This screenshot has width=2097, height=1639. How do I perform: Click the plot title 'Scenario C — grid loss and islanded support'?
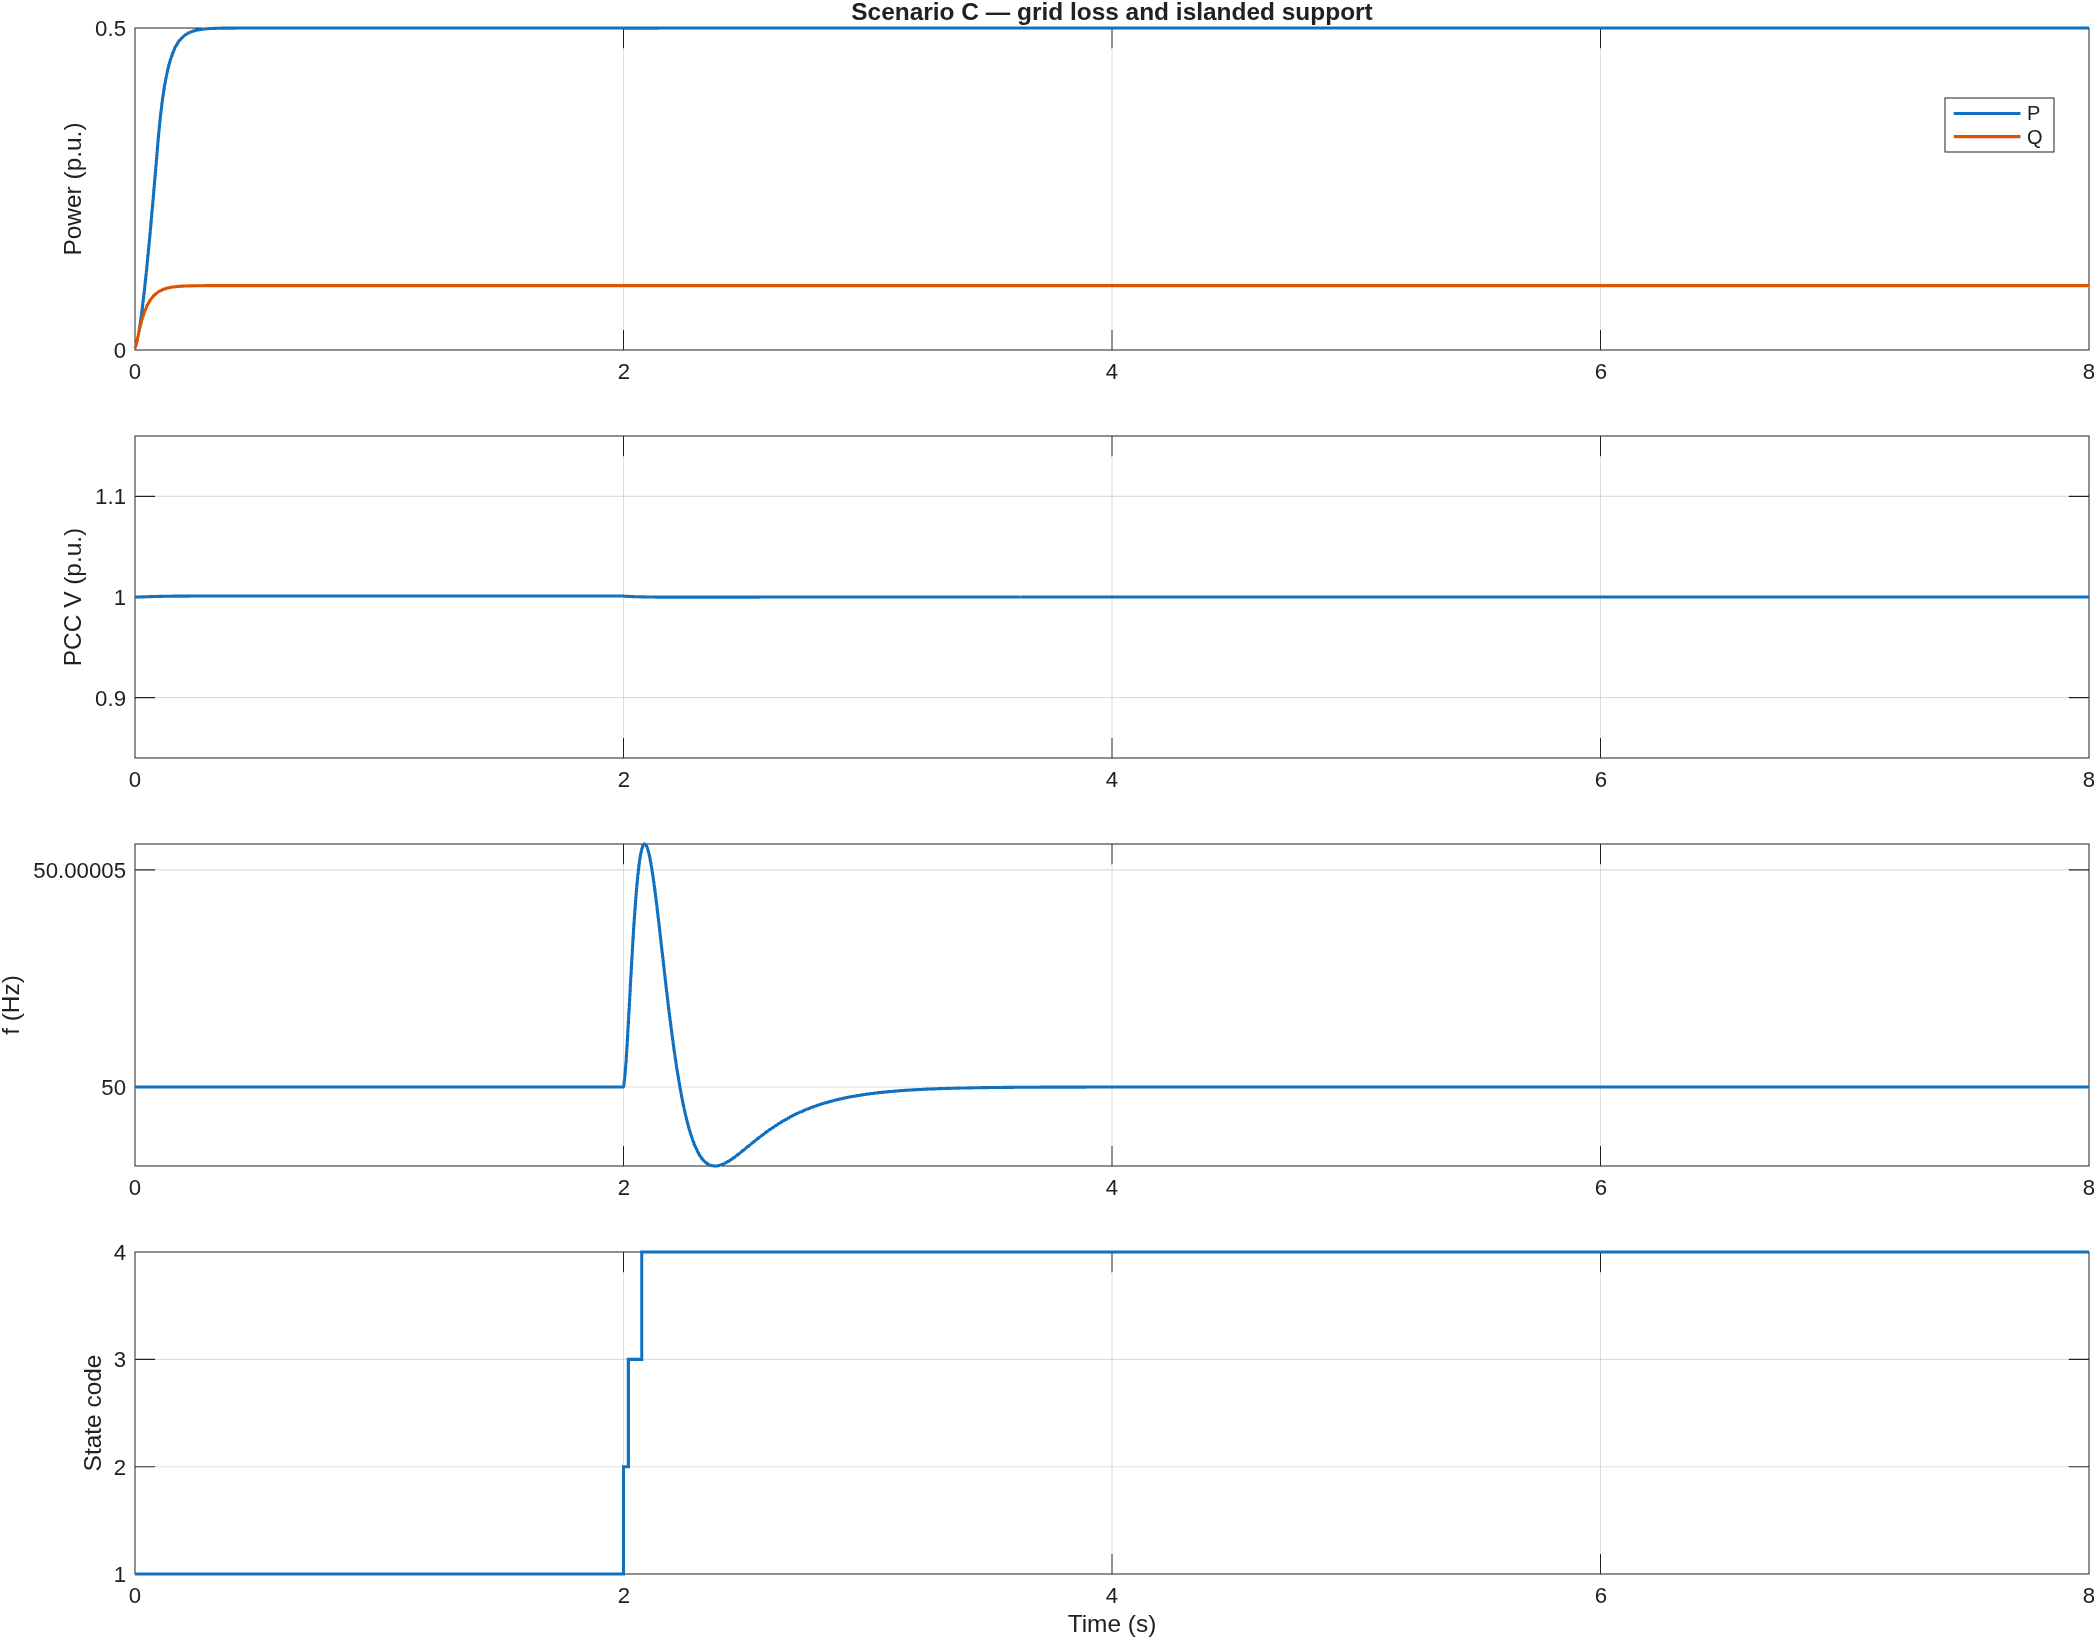(x=1111, y=12)
